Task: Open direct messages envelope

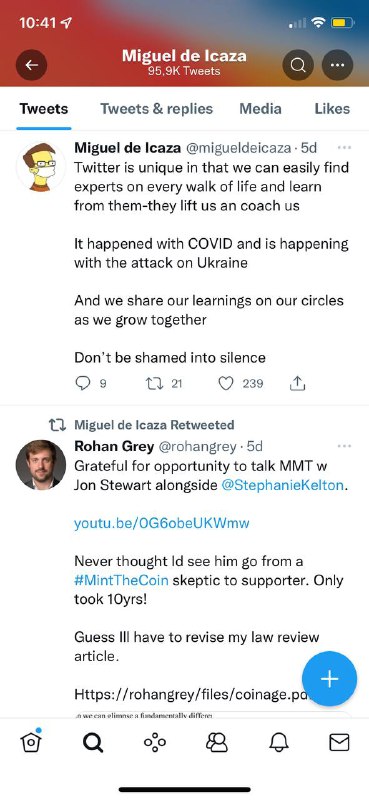Action: [339, 742]
